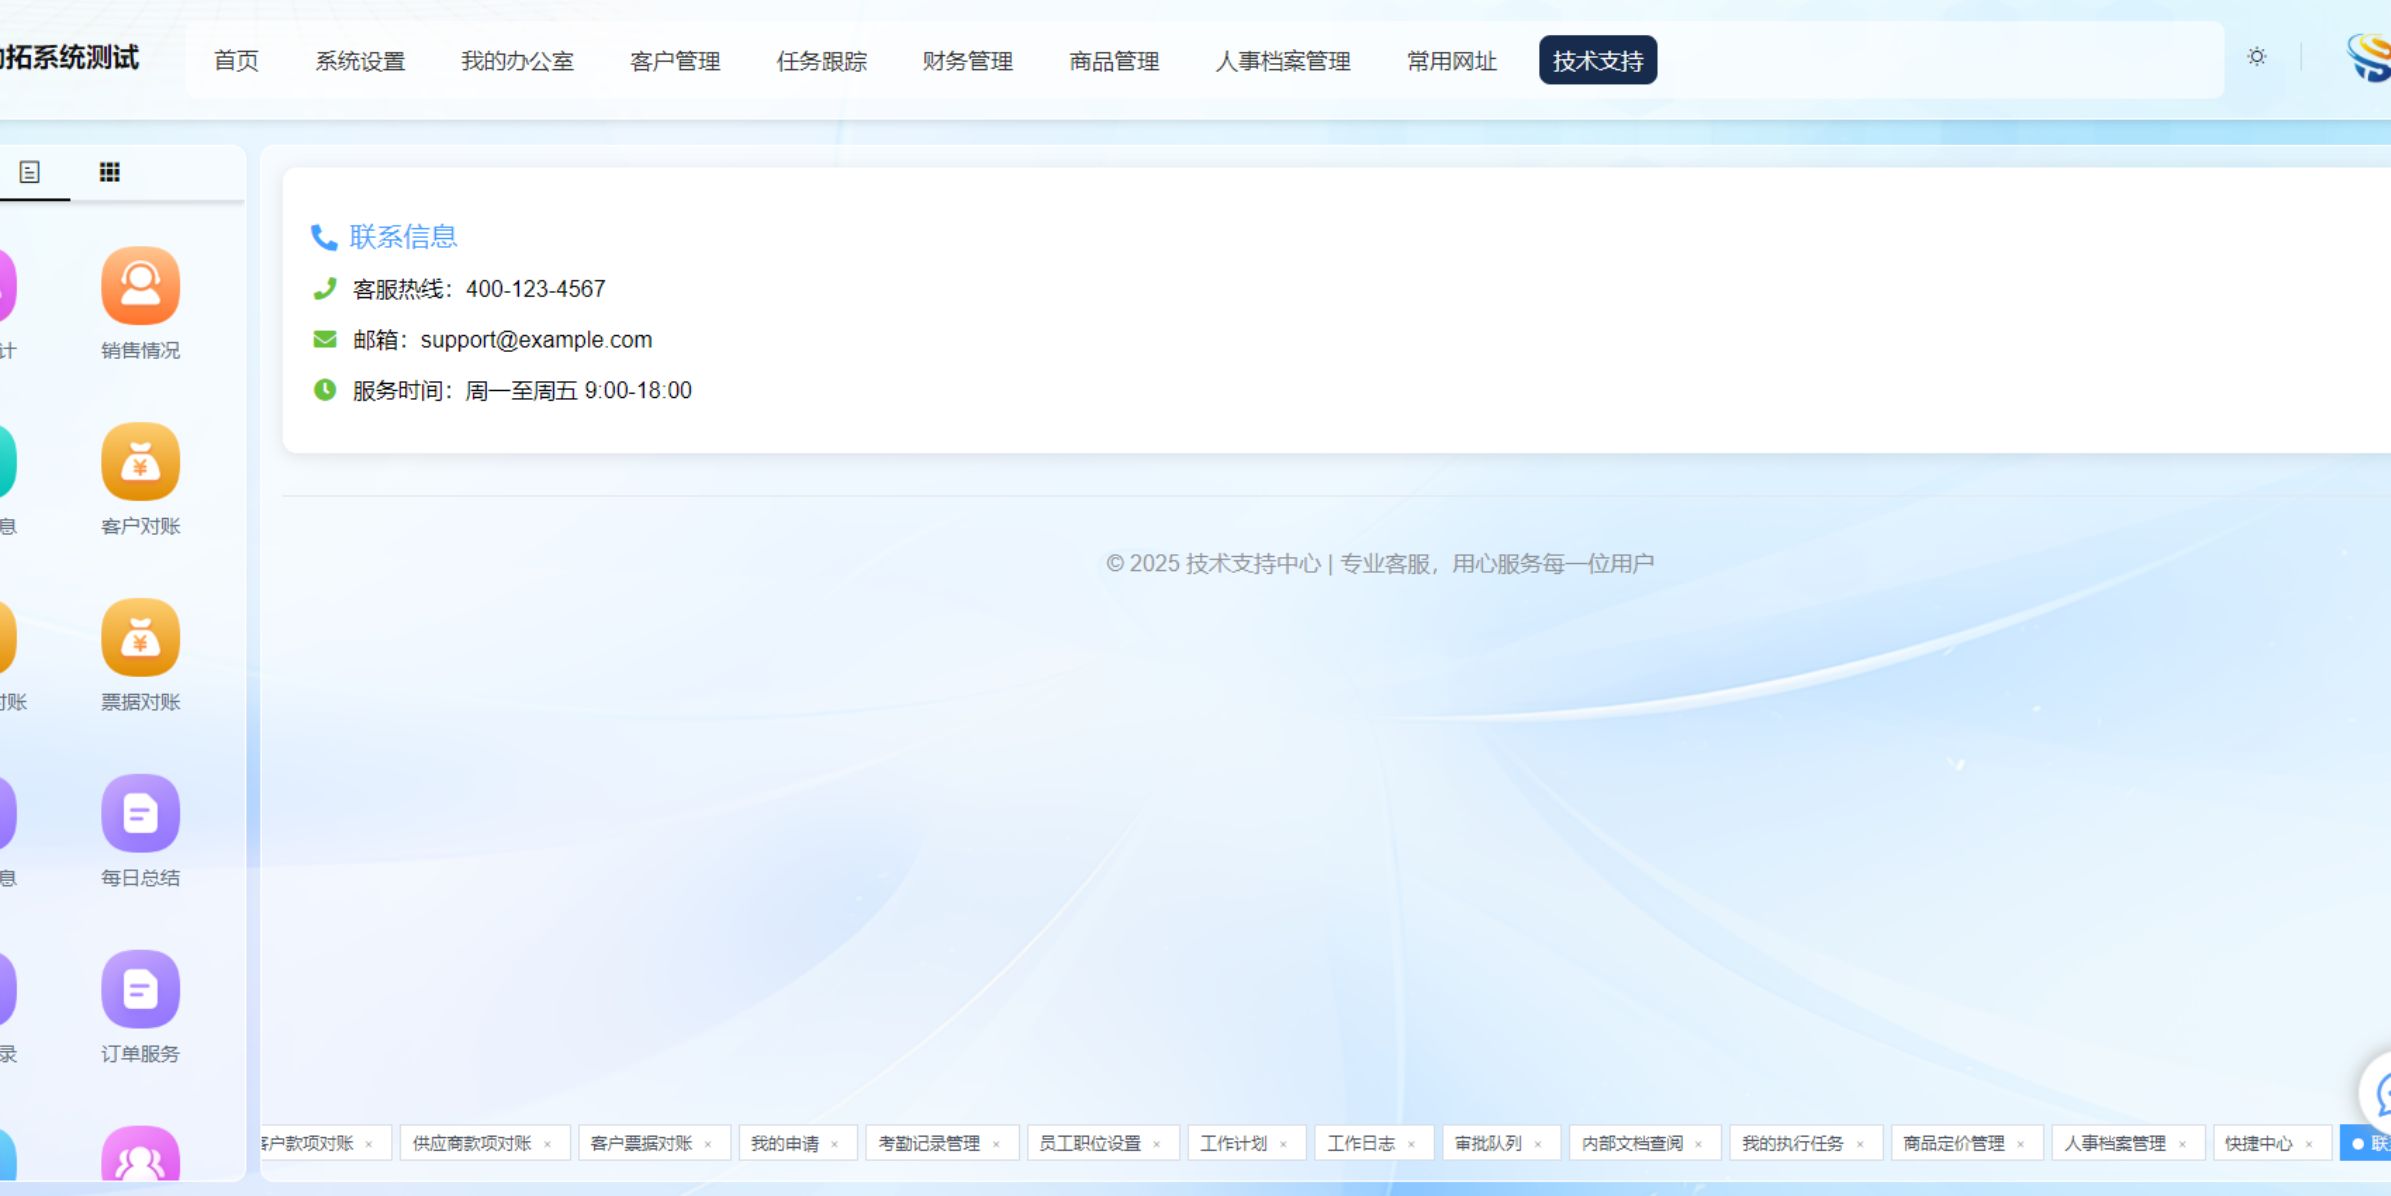This screenshot has height=1196, width=2391.
Task: Switch to the 审批队列 tab
Action: 1487,1143
